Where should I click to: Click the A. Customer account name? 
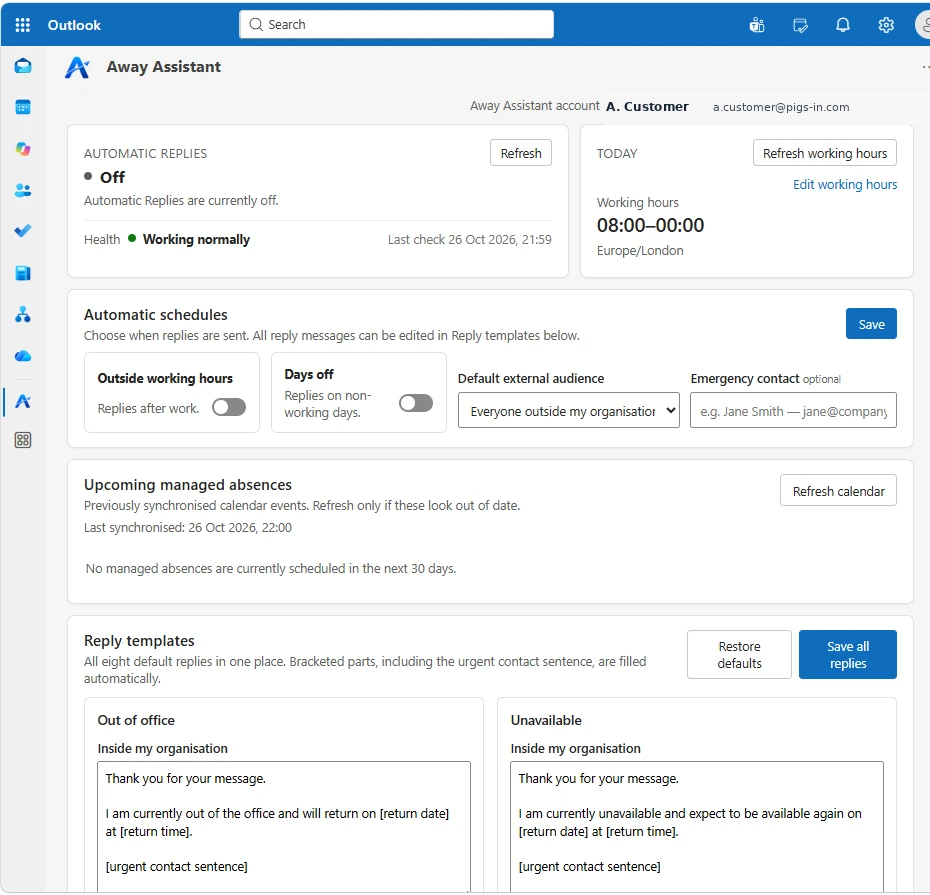[647, 107]
